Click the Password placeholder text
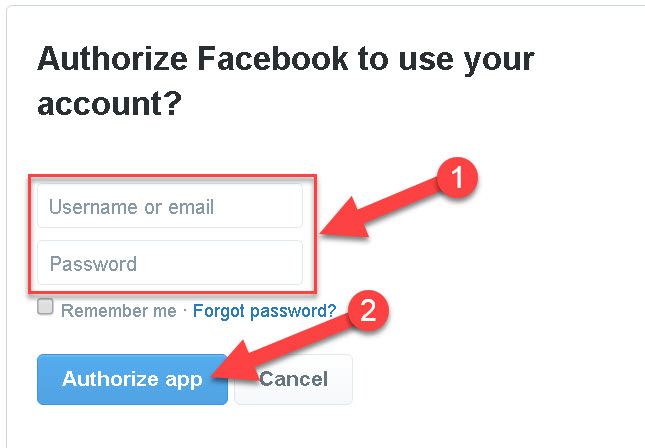This screenshot has height=448, width=645. tap(93, 264)
